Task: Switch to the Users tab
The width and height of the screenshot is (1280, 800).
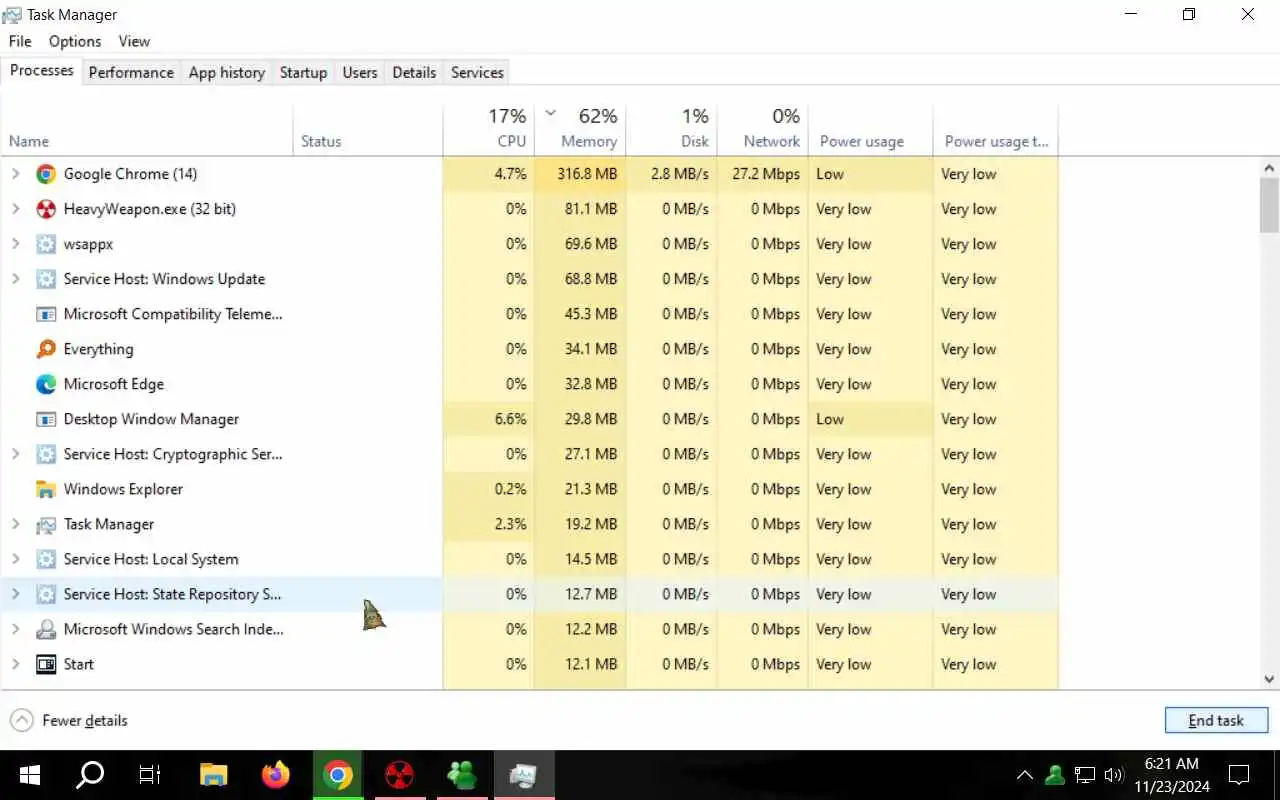Action: [360, 72]
